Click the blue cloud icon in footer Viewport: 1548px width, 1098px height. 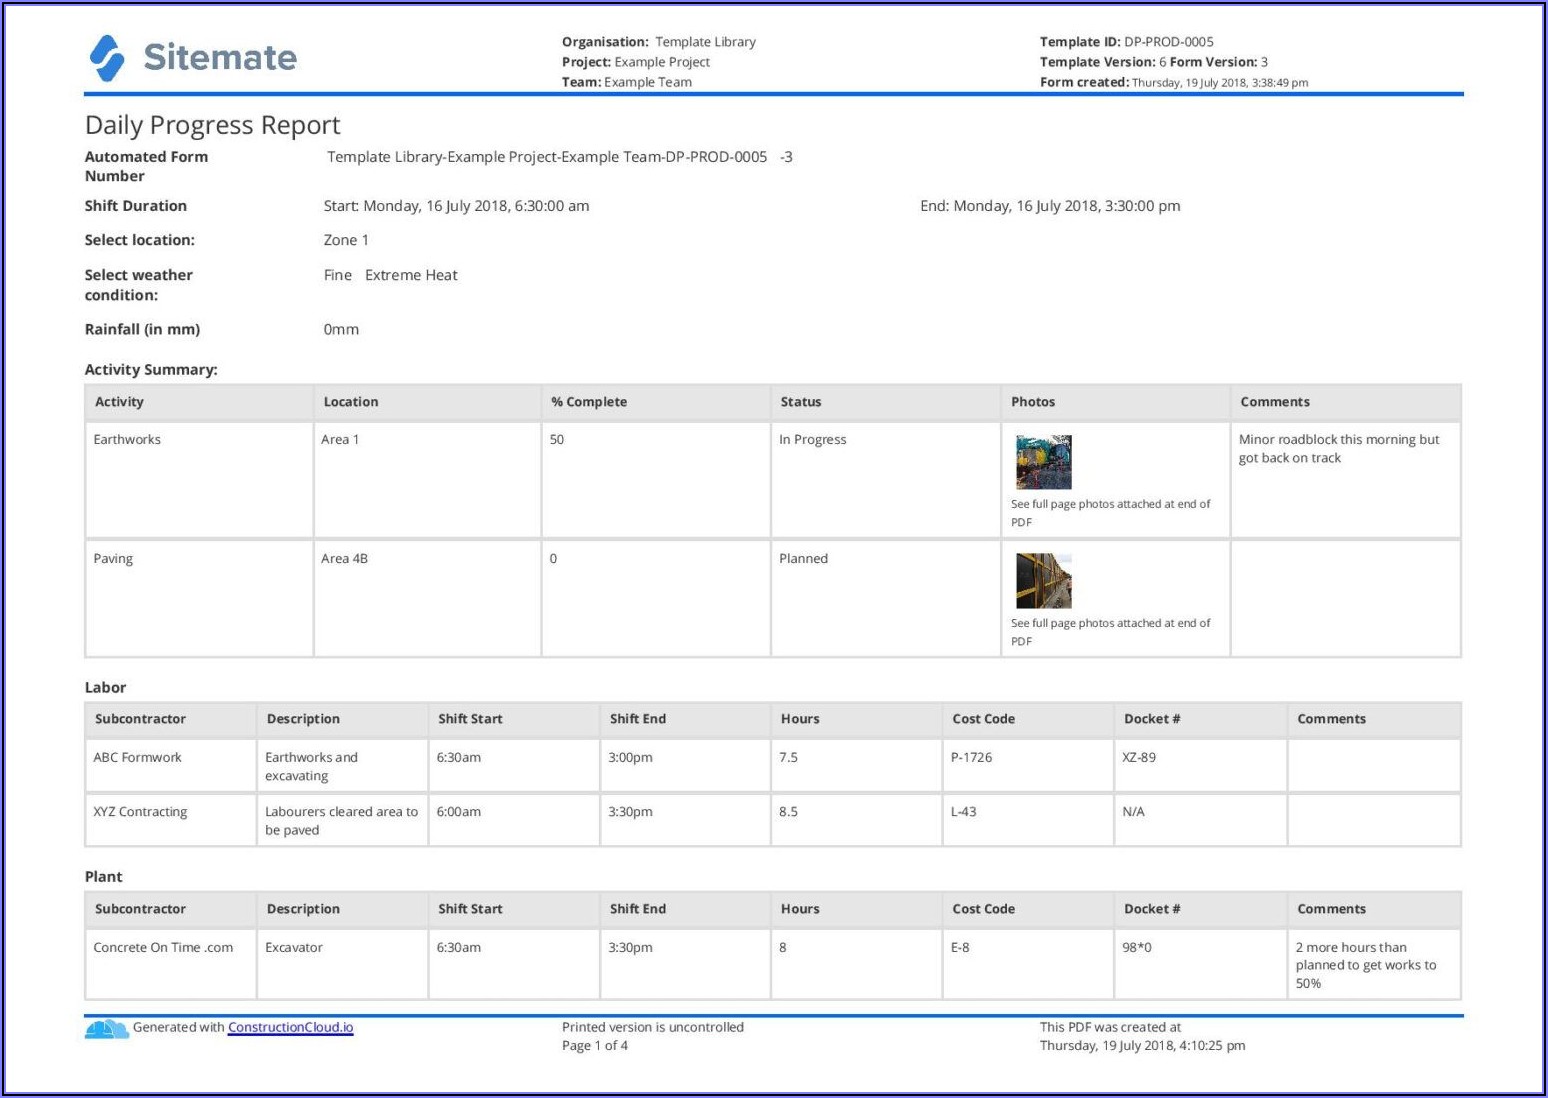click(106, 1028)
